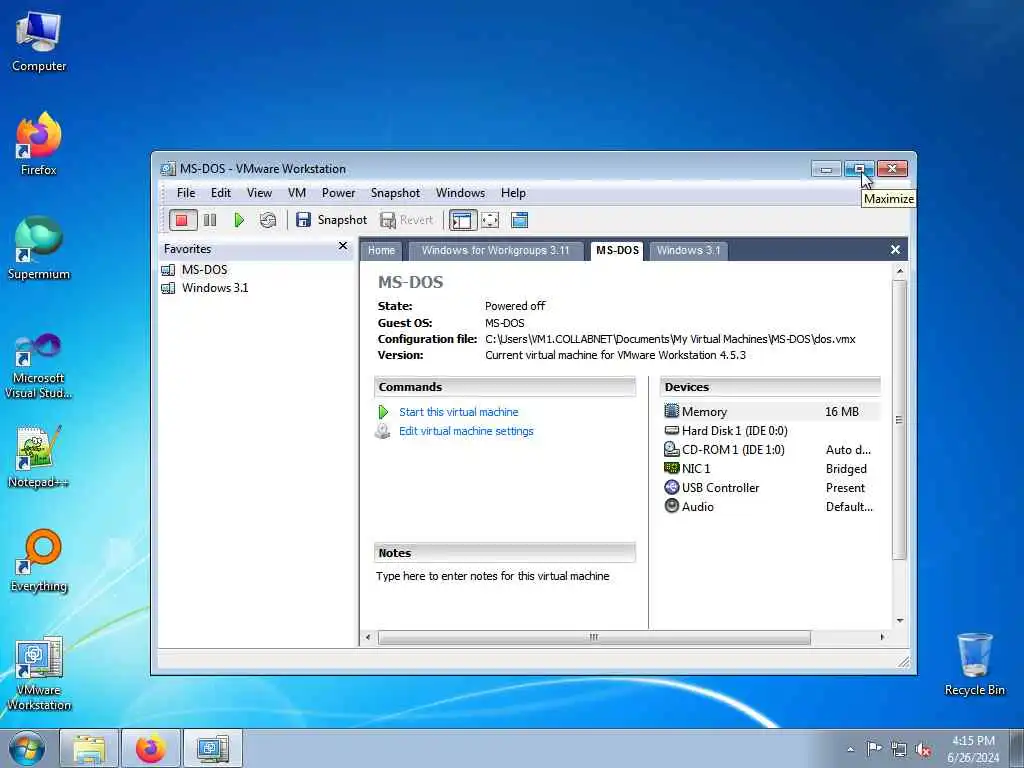Click the NIC network card icon
This screenshot has width=1024, height=768.
[671, 468]
